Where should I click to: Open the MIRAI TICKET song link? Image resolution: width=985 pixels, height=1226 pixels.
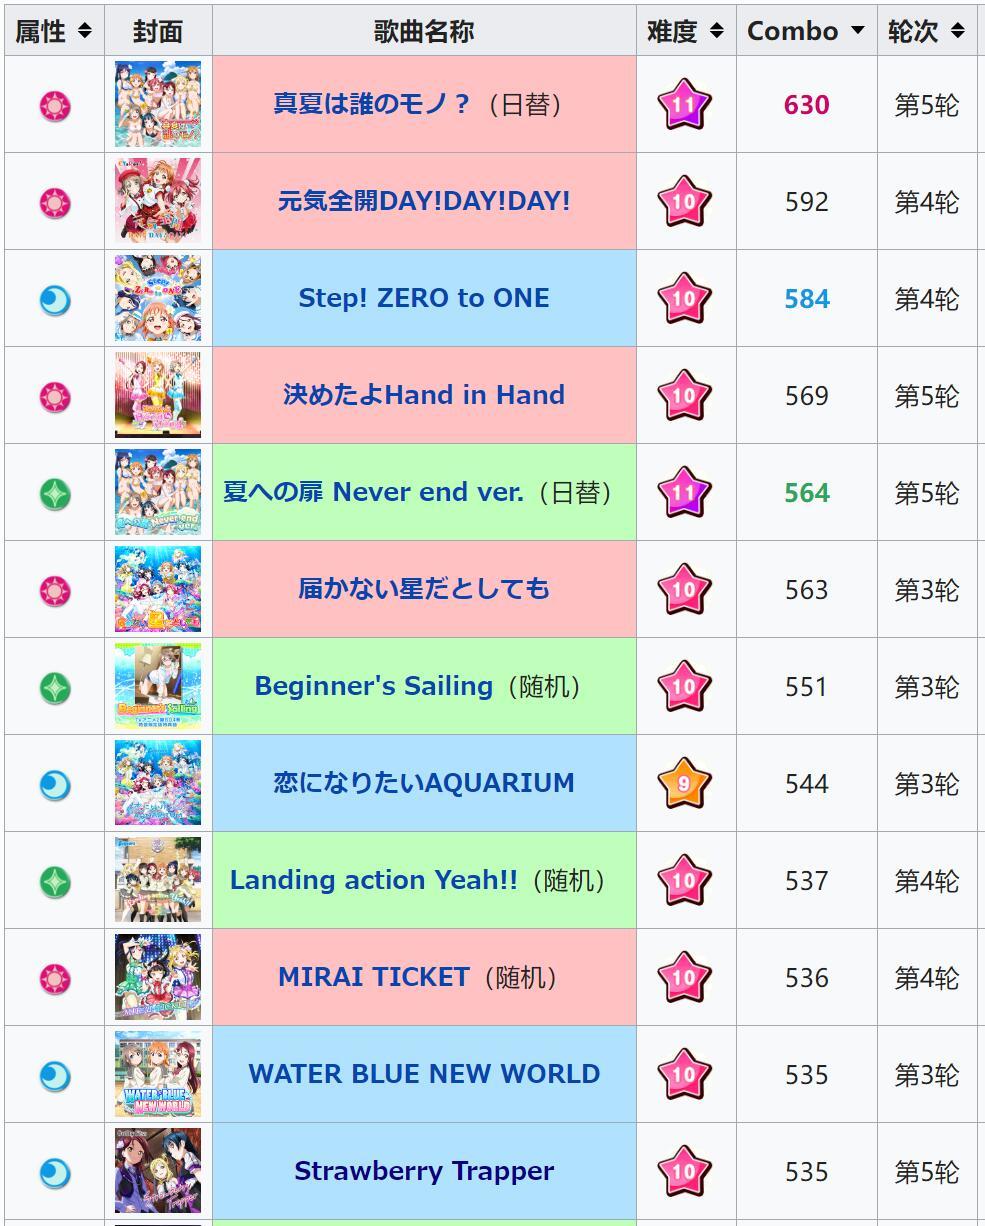click(x=373, y=977)
